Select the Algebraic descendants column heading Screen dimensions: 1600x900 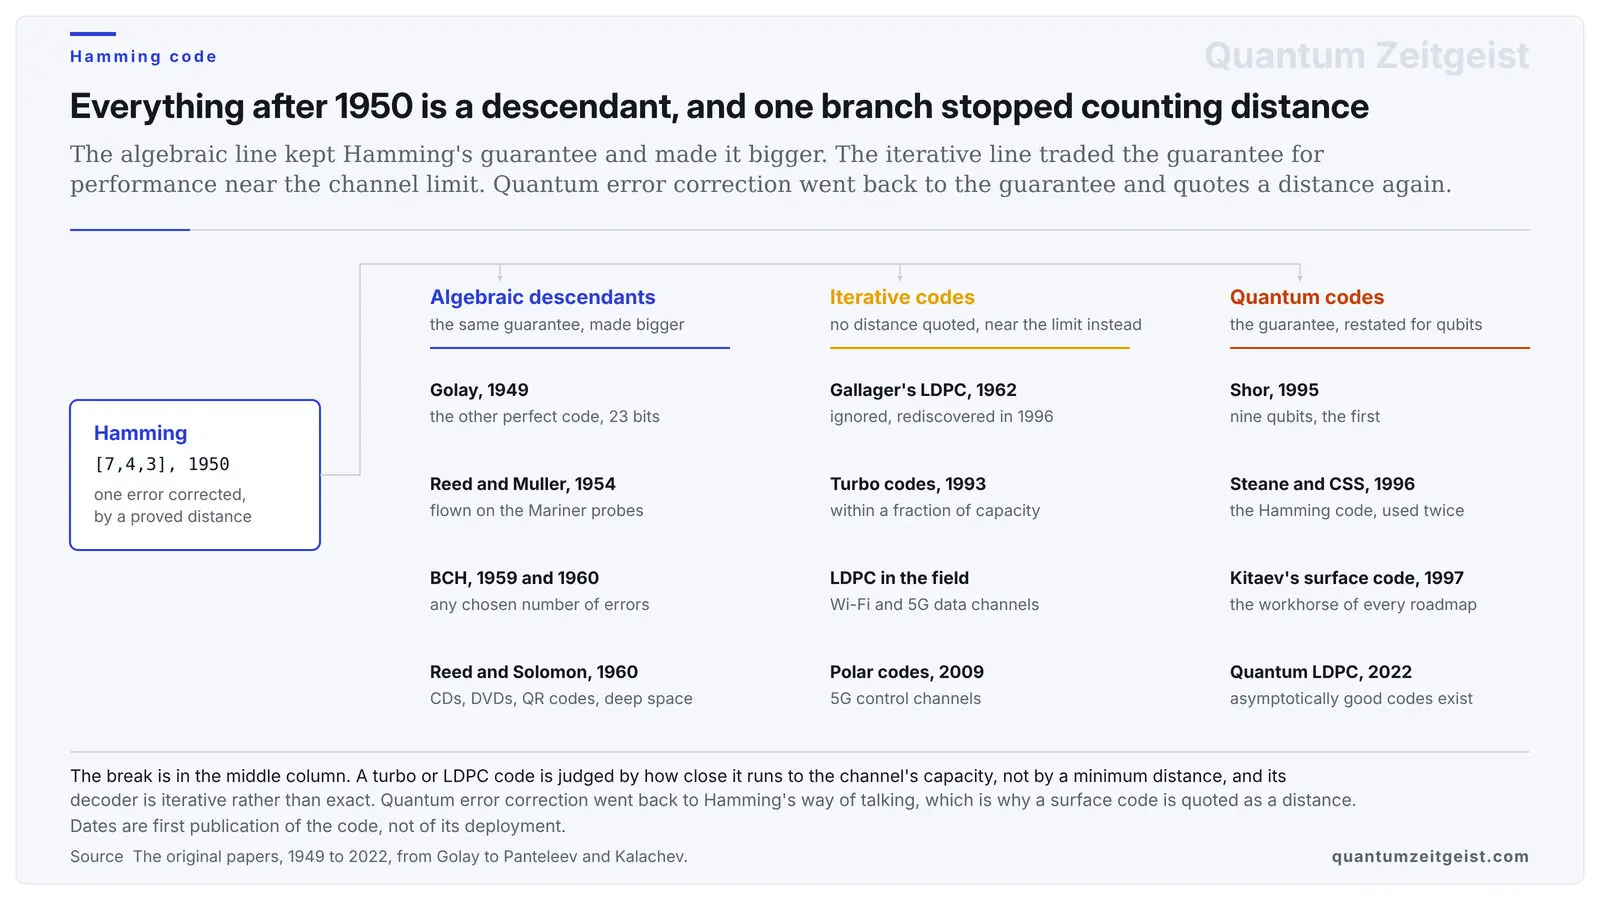(542, 297)
